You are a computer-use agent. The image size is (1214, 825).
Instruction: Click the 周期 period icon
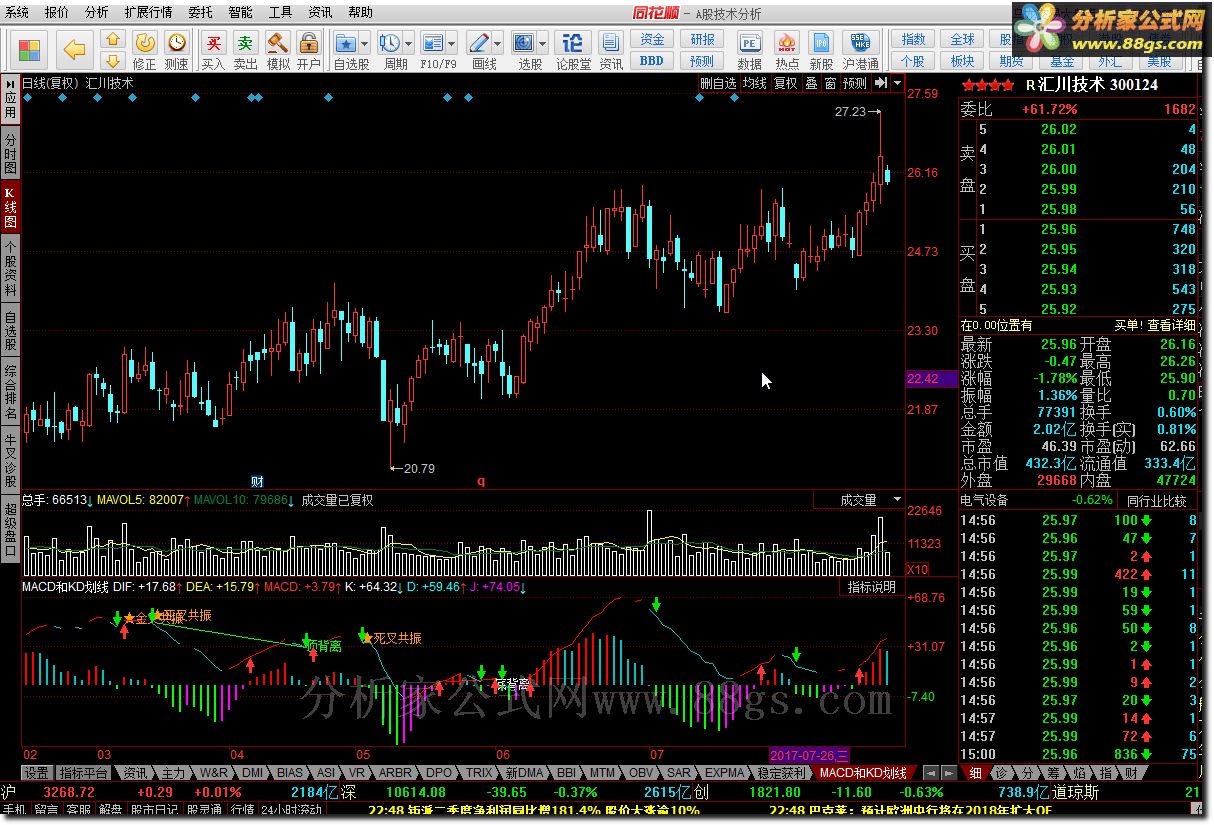tap(390, 43)
